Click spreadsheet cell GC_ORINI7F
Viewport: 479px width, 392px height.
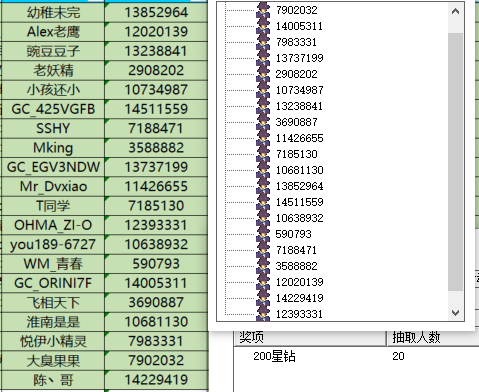(53, 283)
